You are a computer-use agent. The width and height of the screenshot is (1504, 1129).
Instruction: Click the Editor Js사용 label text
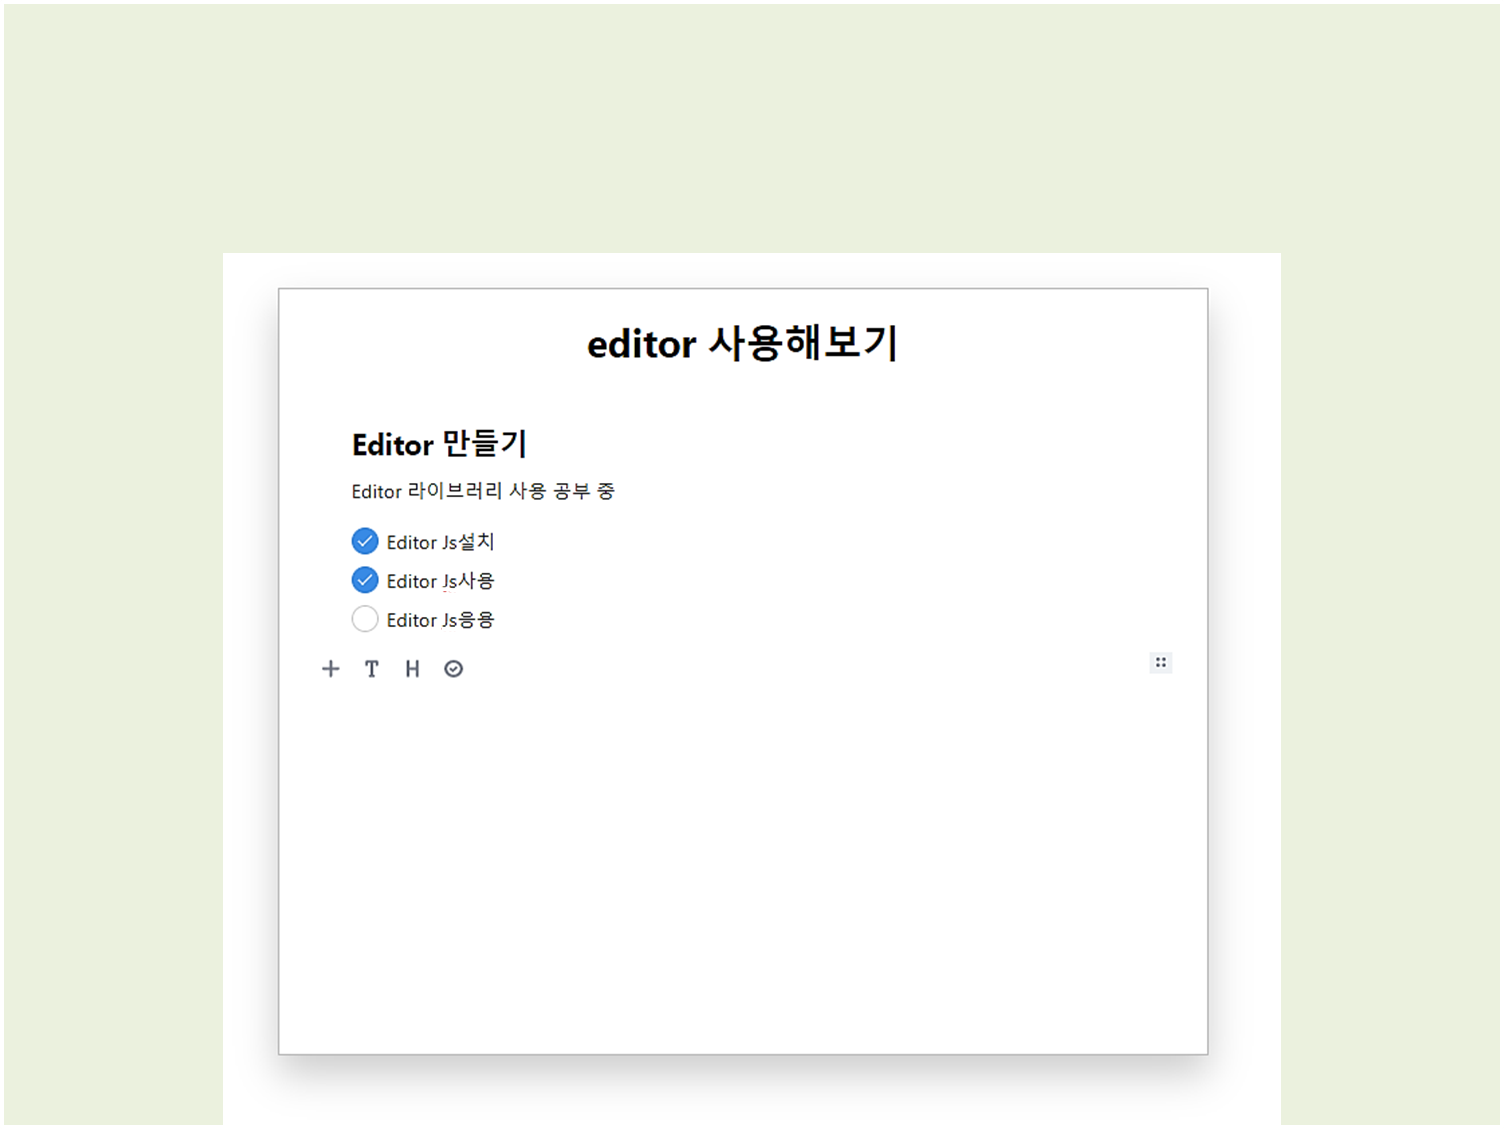pyautogui.click(x=441, y=580)
